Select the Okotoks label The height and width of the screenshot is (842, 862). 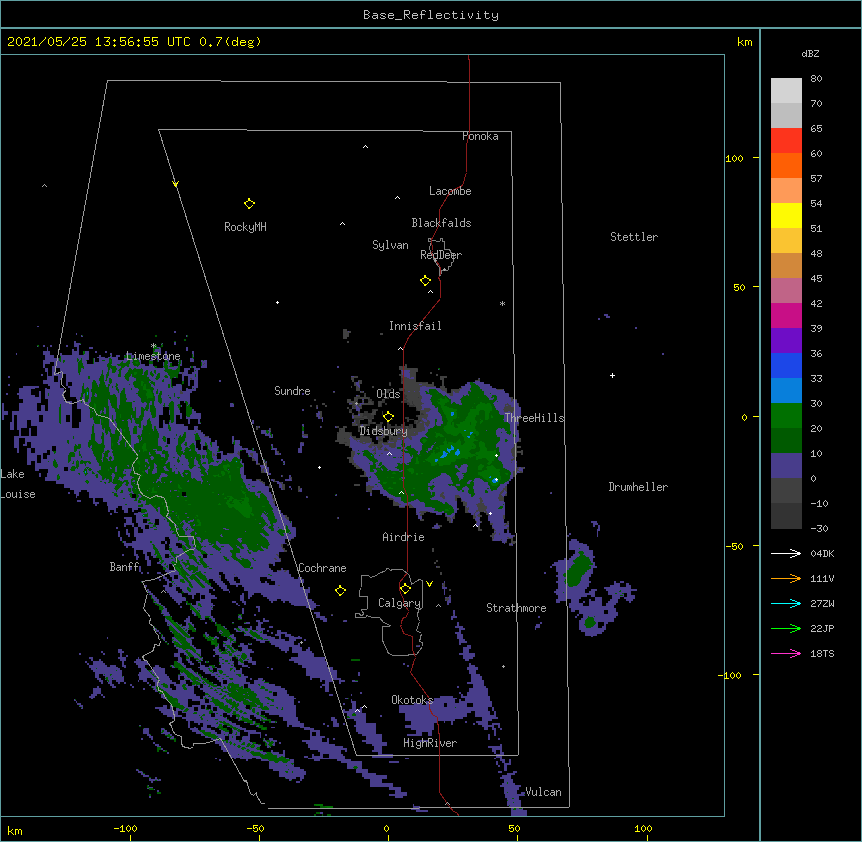[412, 700]
